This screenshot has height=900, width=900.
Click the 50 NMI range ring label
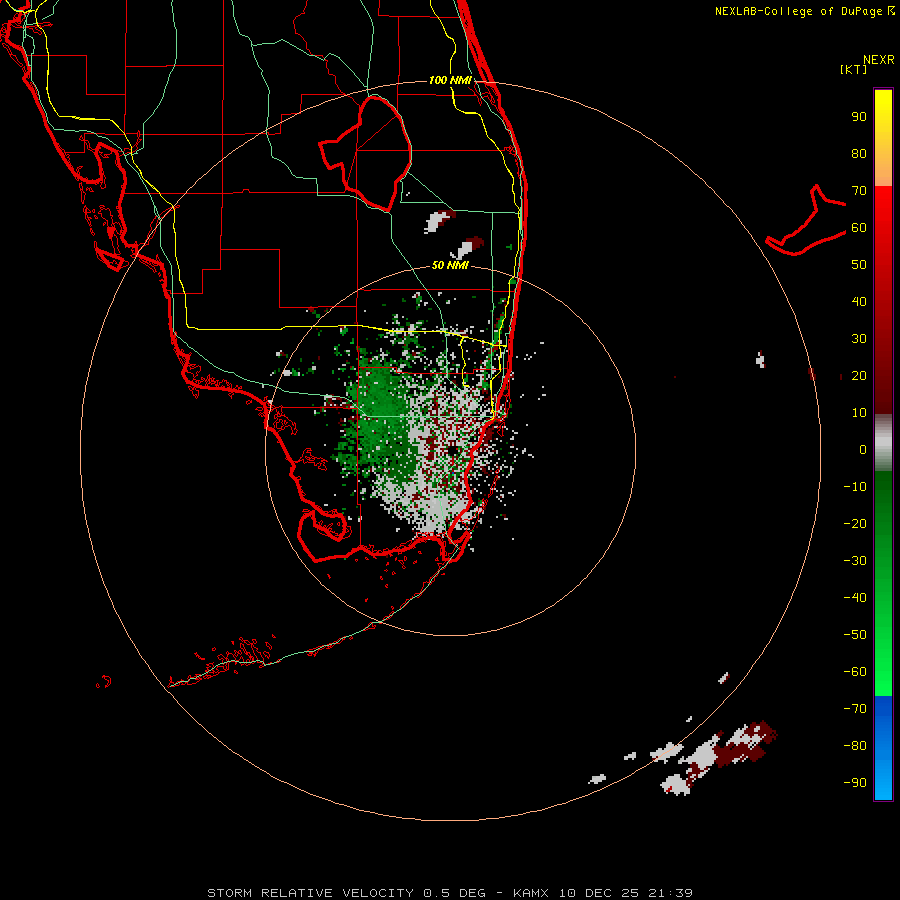pyautogui.click(x=450, y=265)
